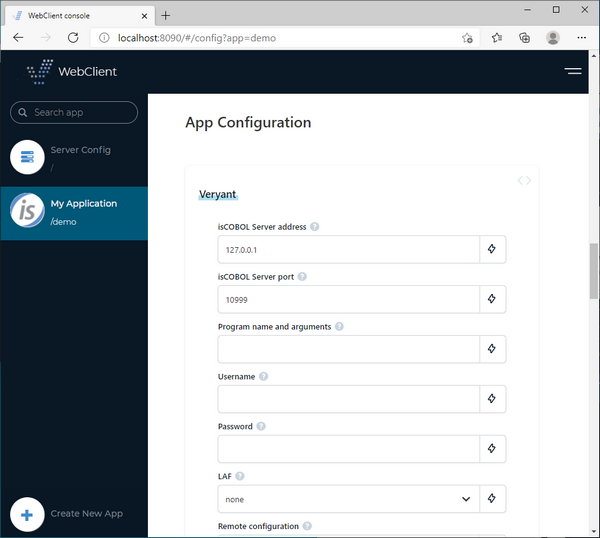Click the lightning icon beside Password field
Image resolution: width=600 pixels, height=538 pixels.
pyautogui.click(x=492, y=448)
